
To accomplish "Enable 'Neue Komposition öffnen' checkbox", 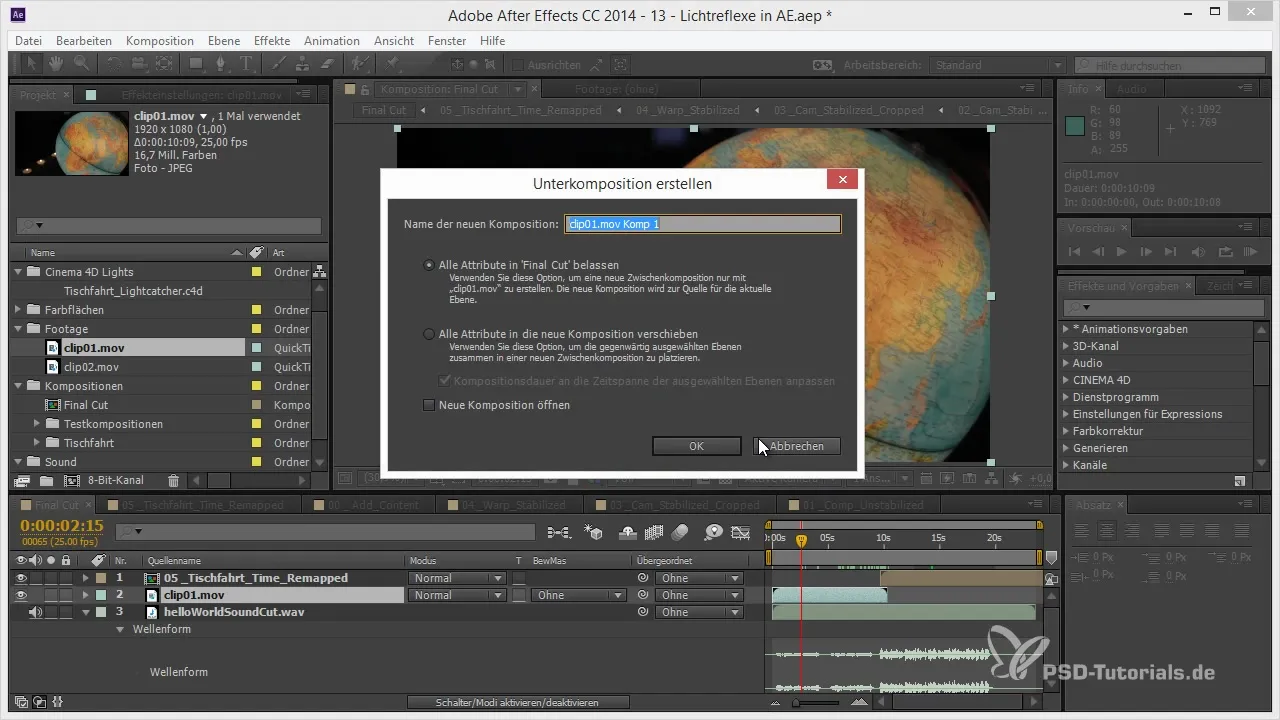I will [429, 405].
